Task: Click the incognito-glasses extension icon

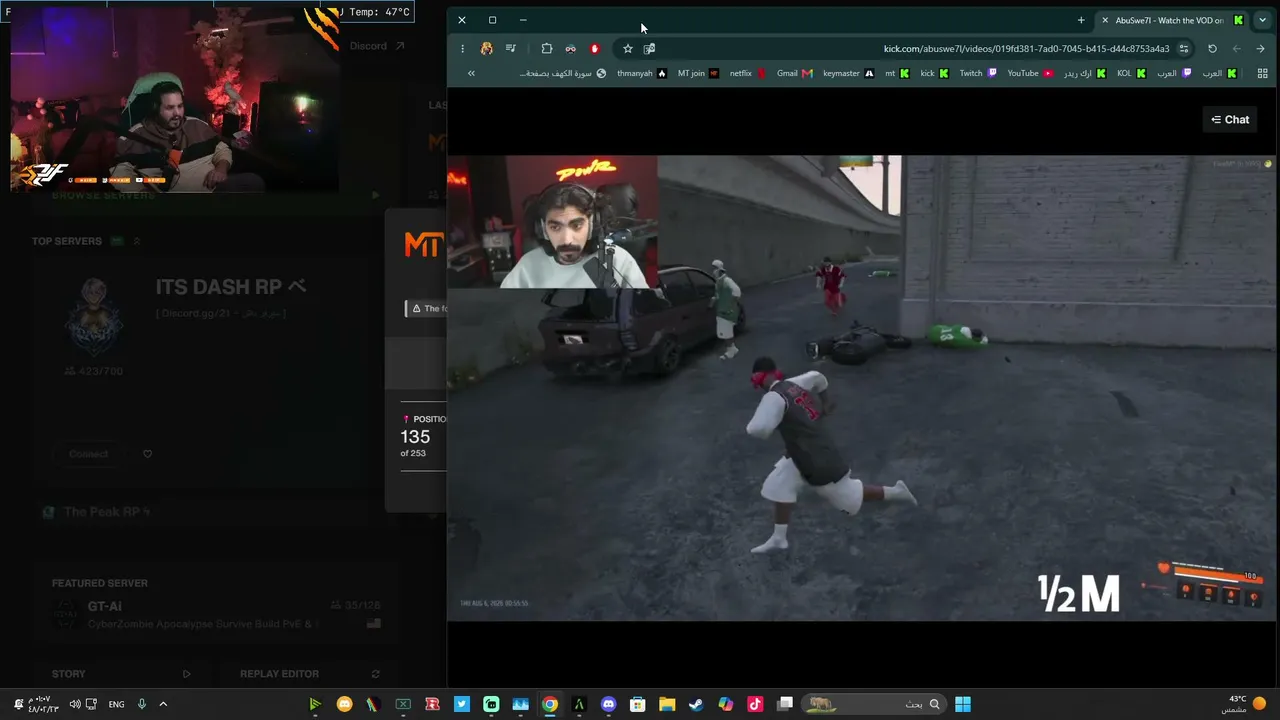Action: pos(571,48)
